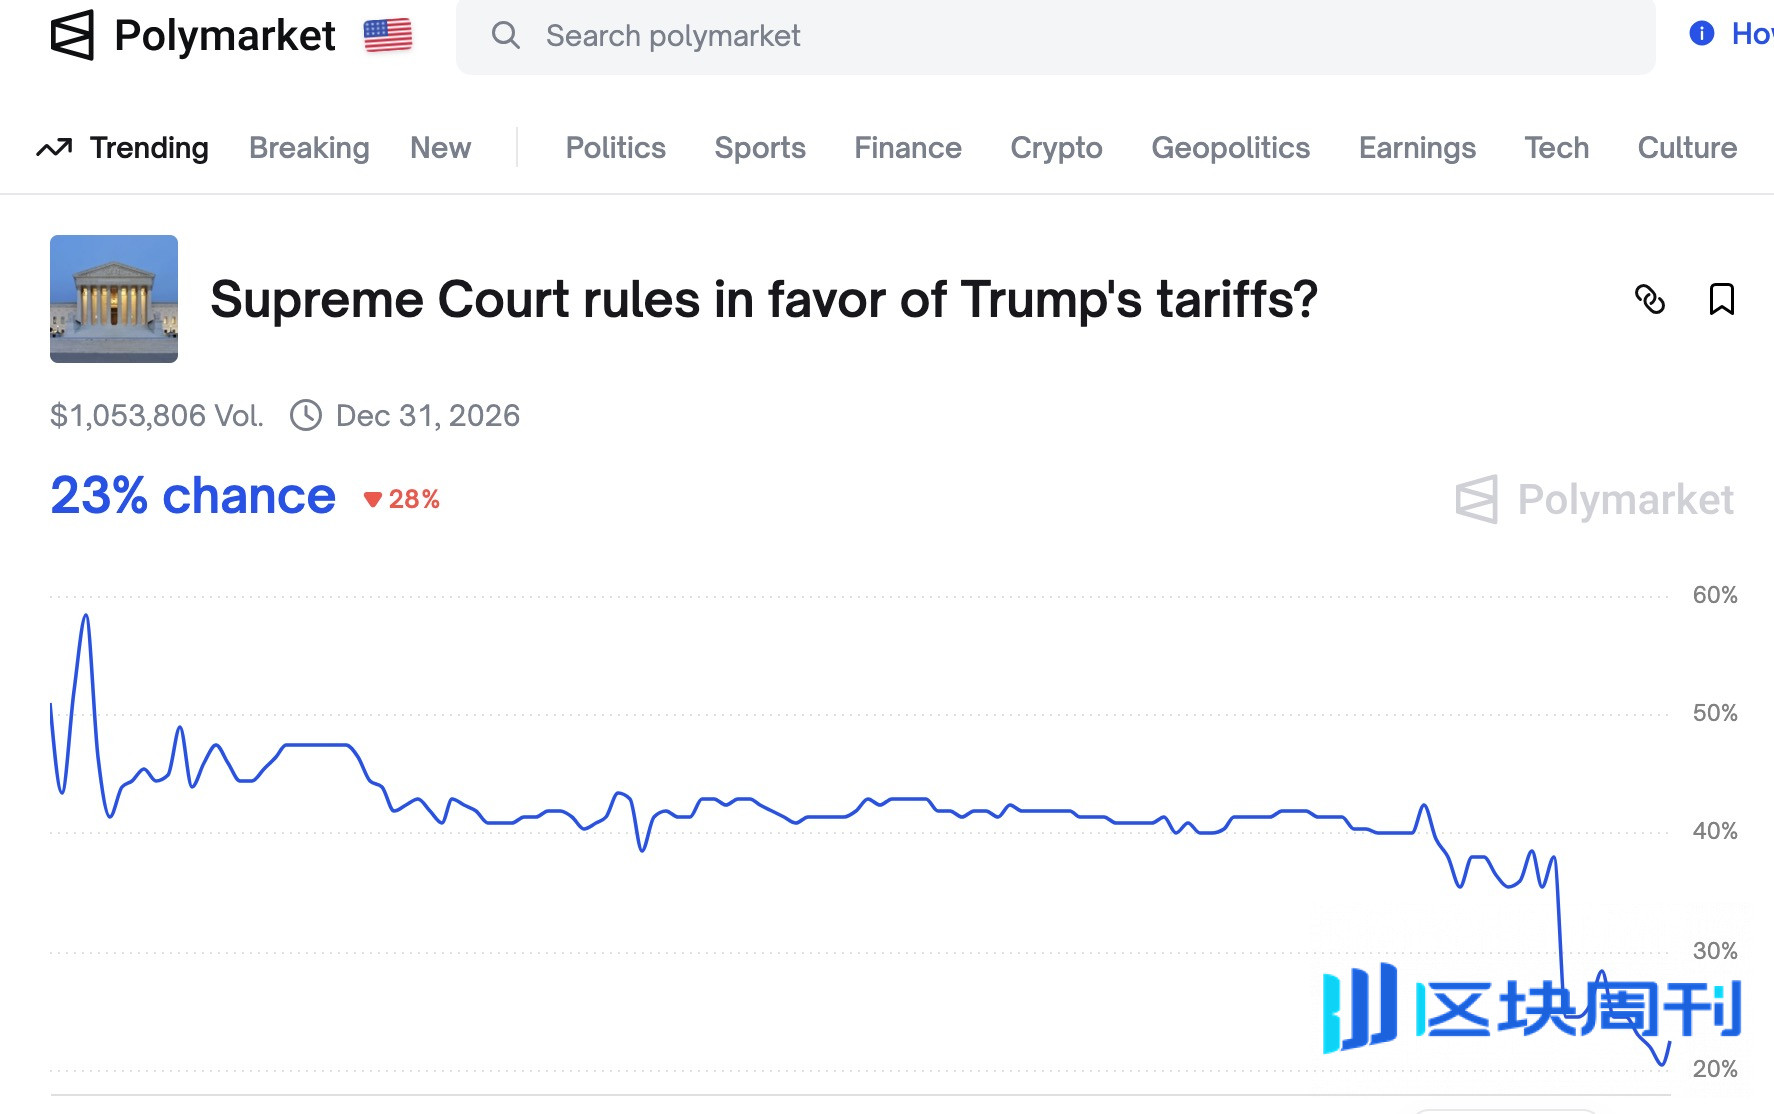Switch to the New tab
This screenshot has width=1774, height=1114.
440,148
